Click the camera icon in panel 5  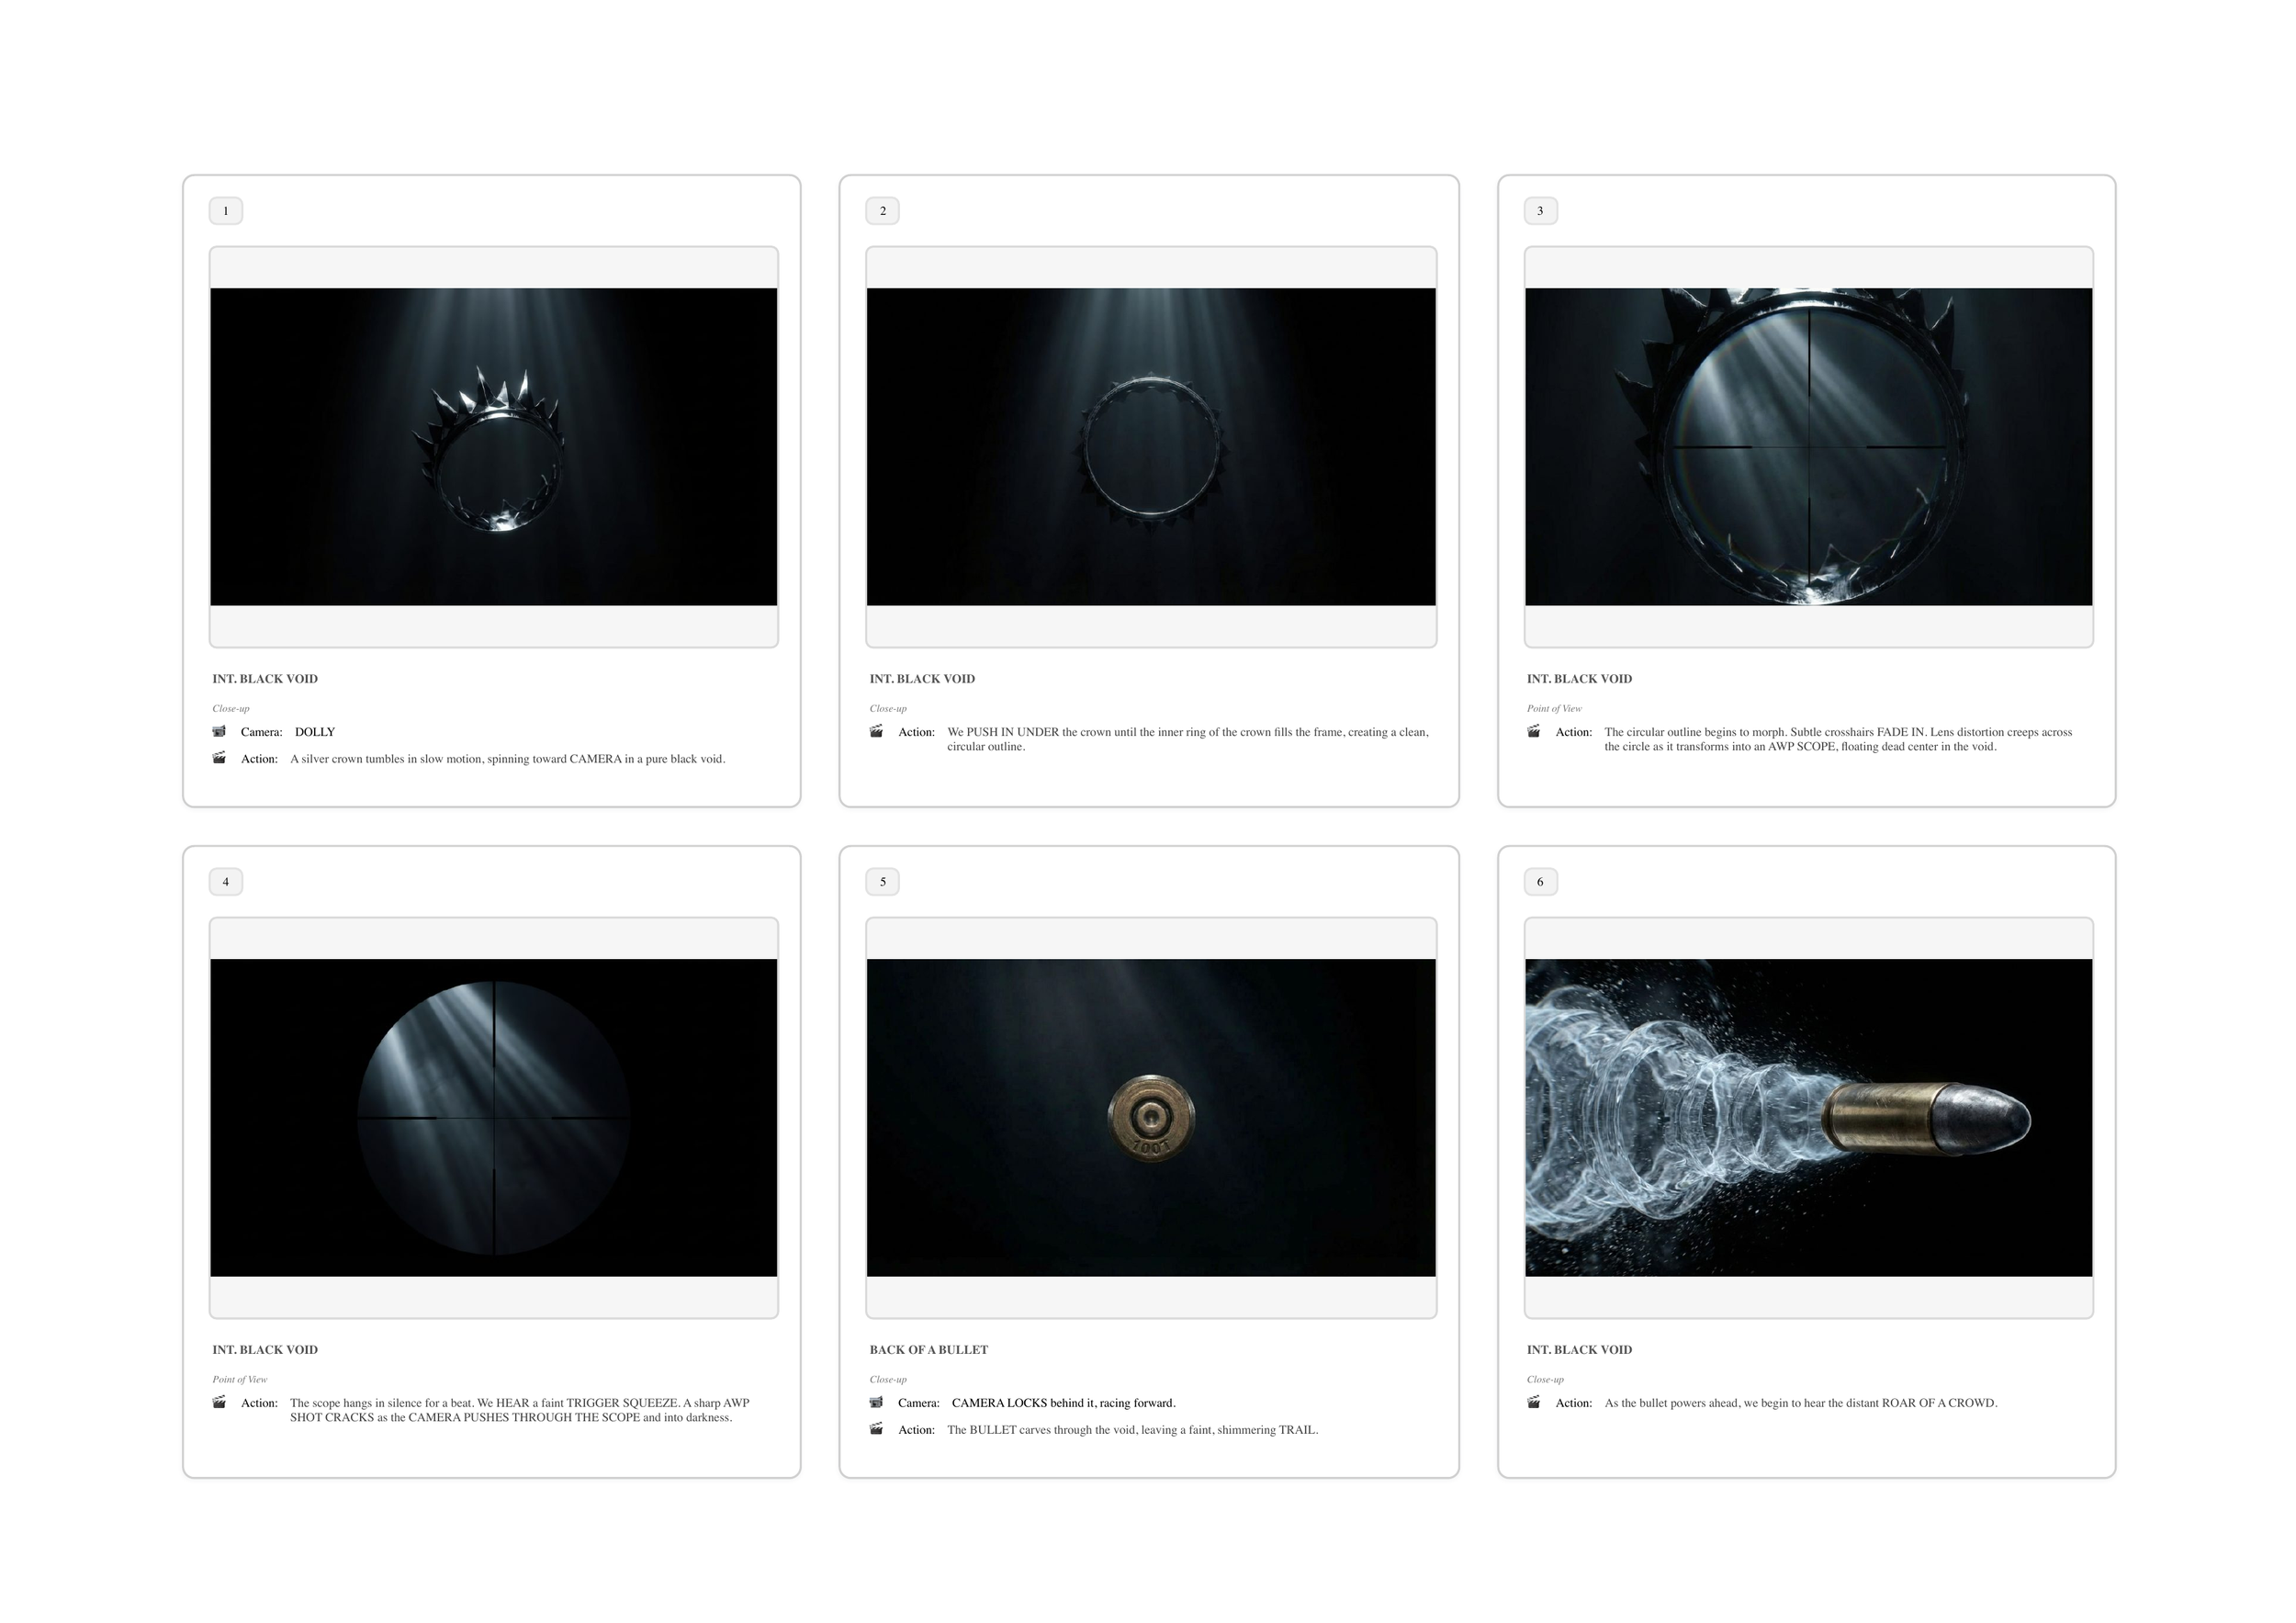click(876, 1402)
